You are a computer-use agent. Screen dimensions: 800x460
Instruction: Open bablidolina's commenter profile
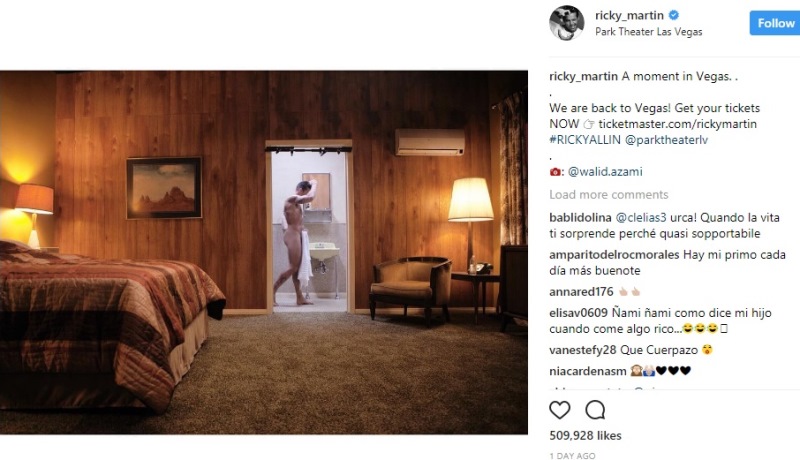tap(580, 218)
